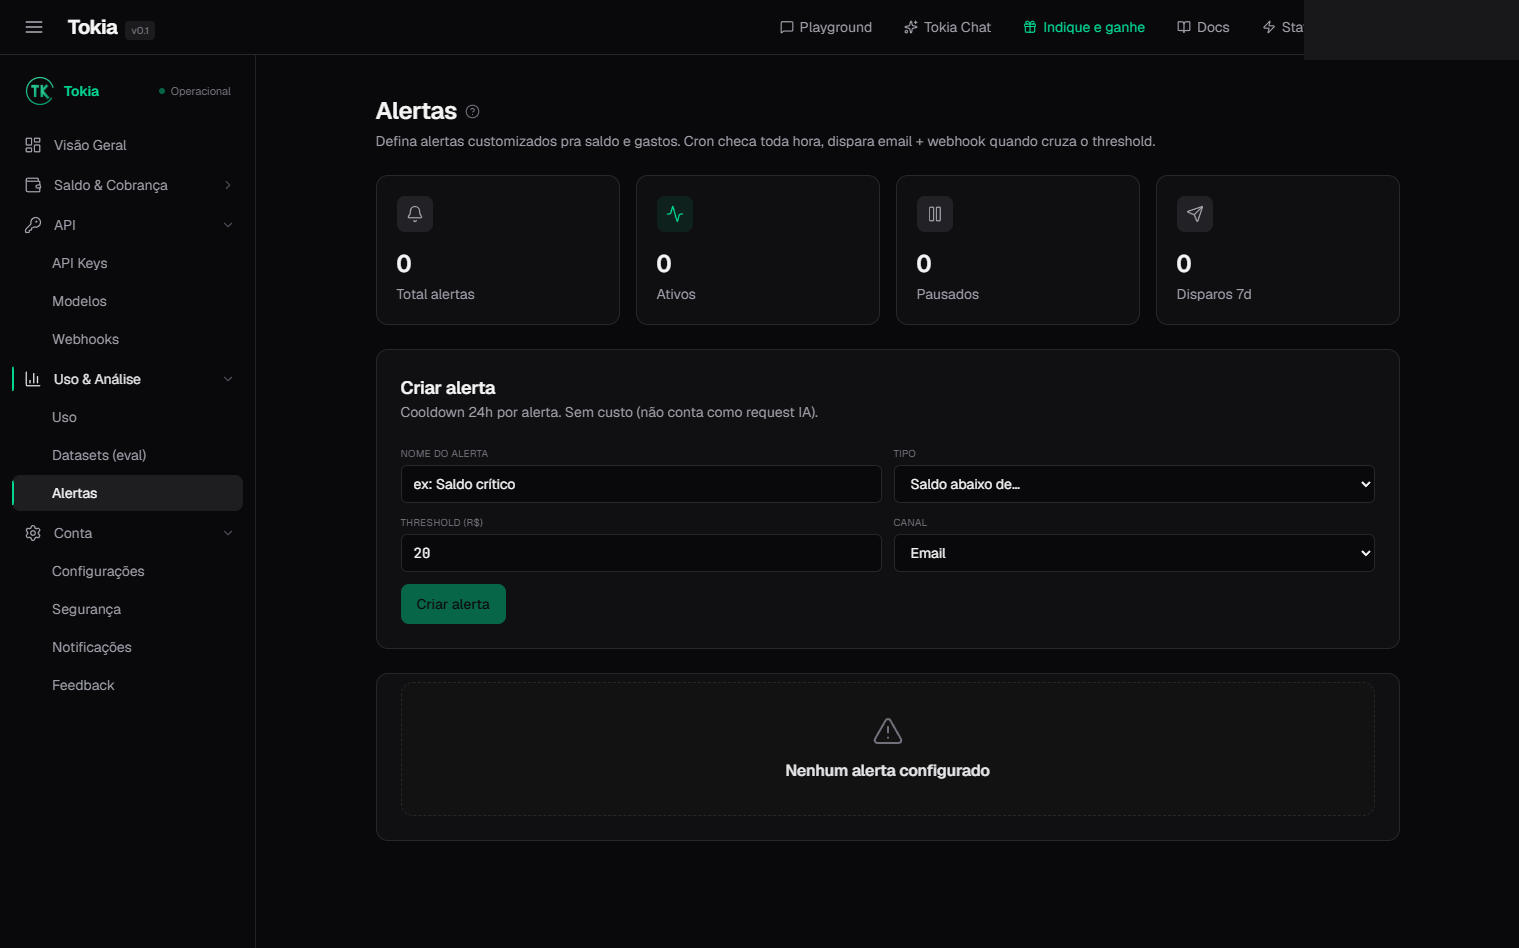The width and height of the screenshot is (1519, 948).
Task: Expand the Saldo & Cobrança chevron
Action: (228, 185)
